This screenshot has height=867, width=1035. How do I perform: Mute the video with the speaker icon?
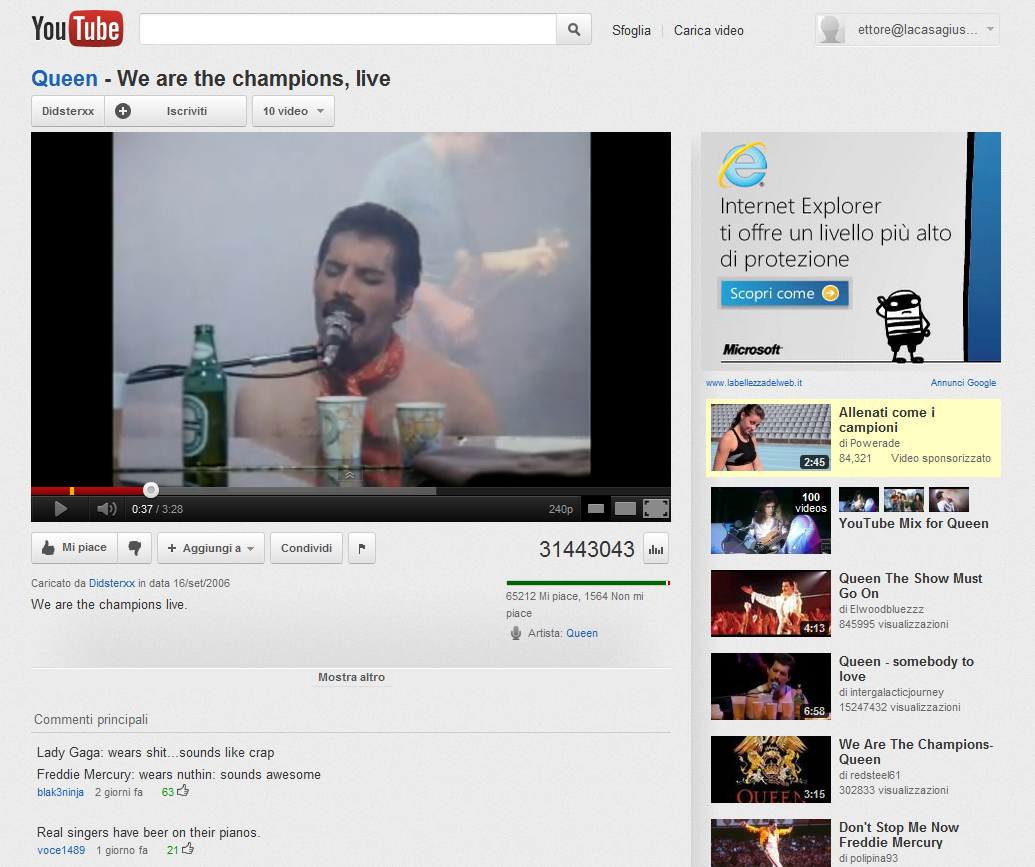pyautogui.click(x=106, y=509)
